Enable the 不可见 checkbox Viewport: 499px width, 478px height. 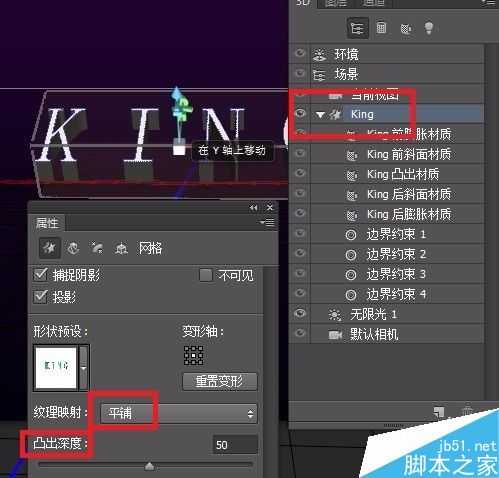pyautogui.click(x=206, y=275)
